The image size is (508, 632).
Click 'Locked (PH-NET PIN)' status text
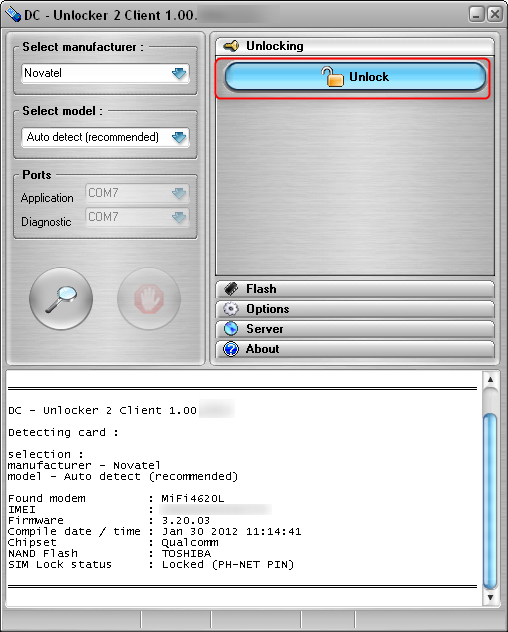[x=228, y=564]
